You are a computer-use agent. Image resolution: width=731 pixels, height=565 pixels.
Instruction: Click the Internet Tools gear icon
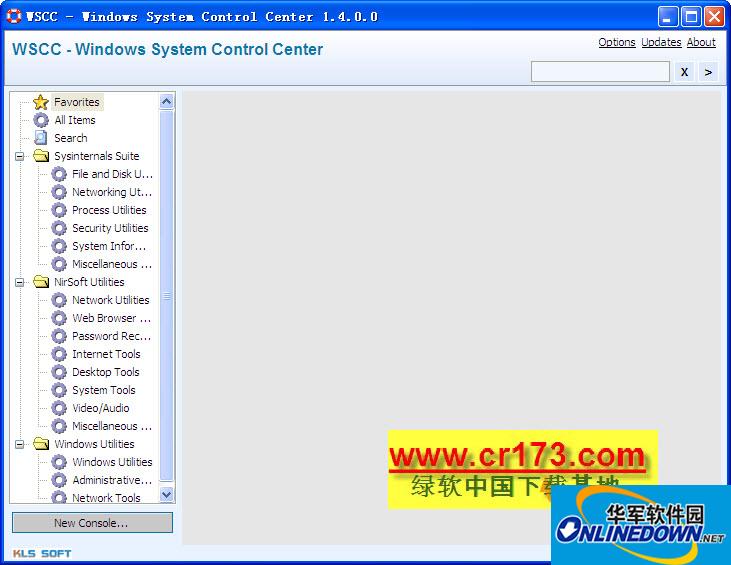click(x=59, y=354)
